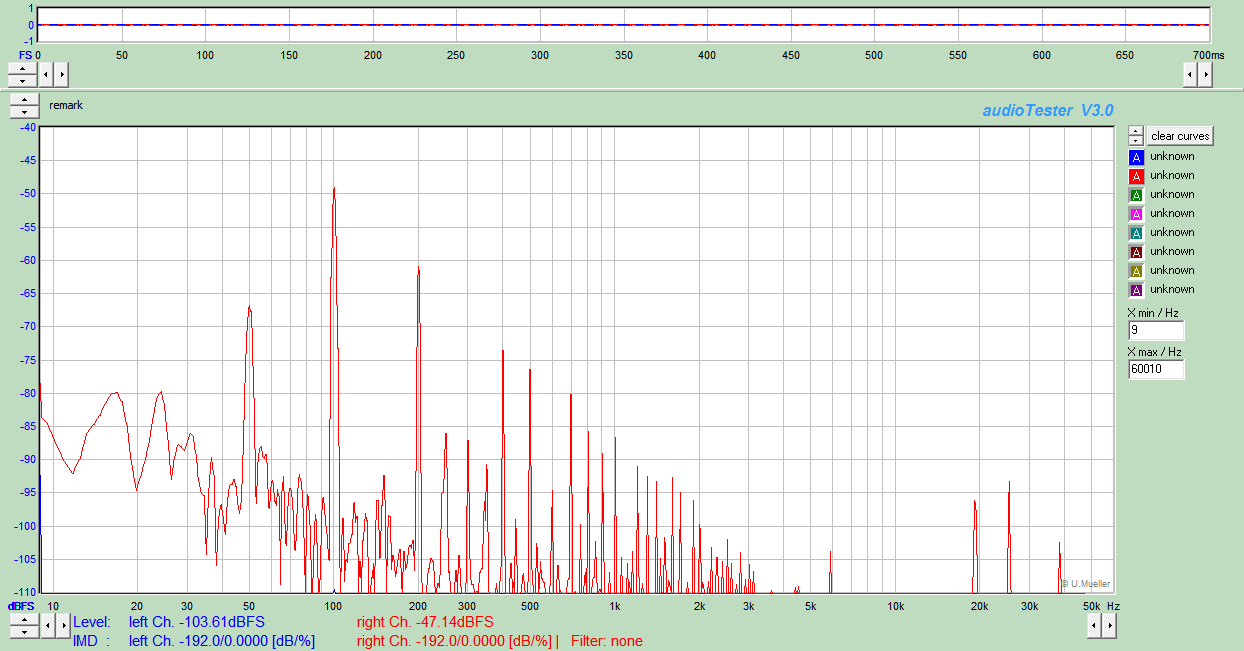Decrease time-plot amplitude with top-left down arrow
The image size is (1244, 651).
pos(22,80)
